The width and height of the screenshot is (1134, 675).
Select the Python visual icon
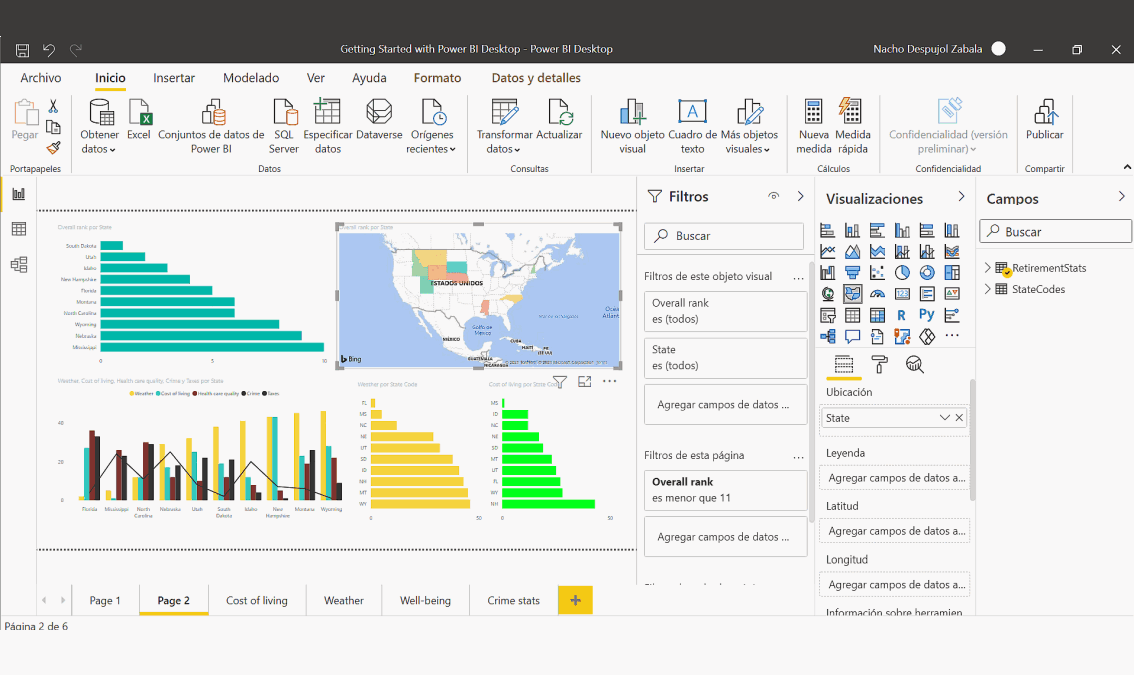click(x=927, y=315)
